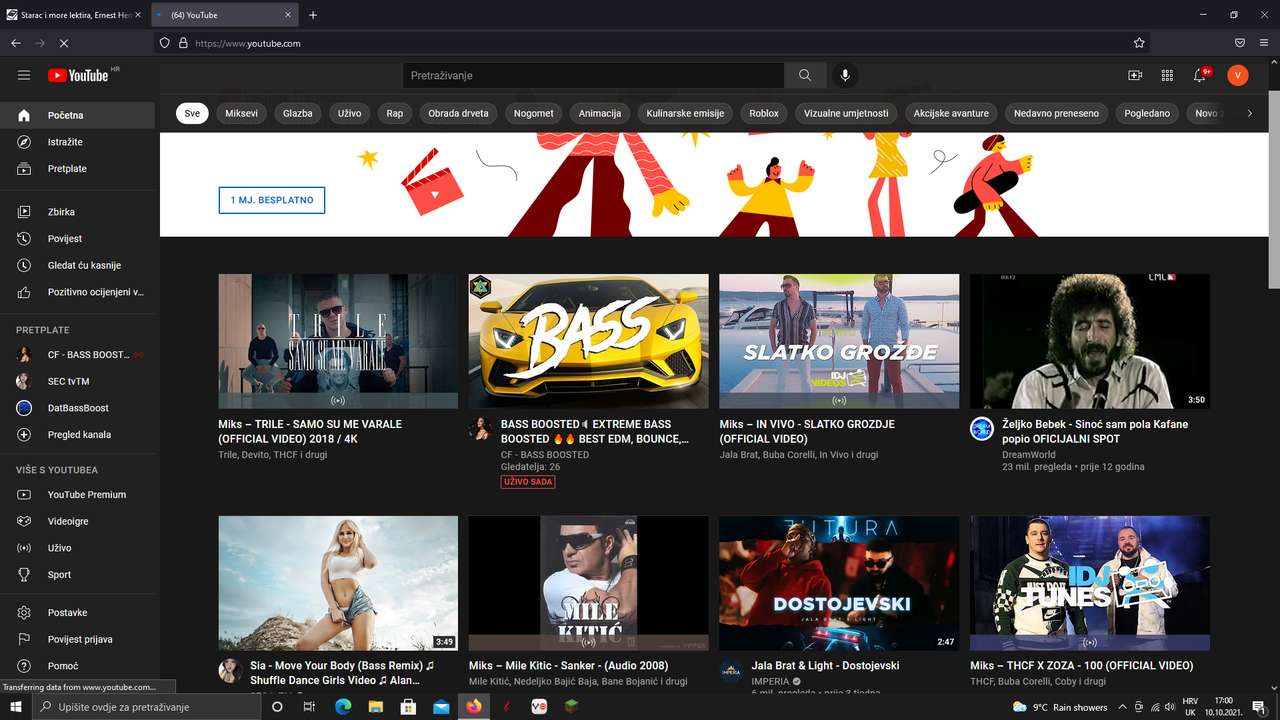Select the Akcijske avanture chip
This screenshot has height=720, width=1280.
(951, 113)
